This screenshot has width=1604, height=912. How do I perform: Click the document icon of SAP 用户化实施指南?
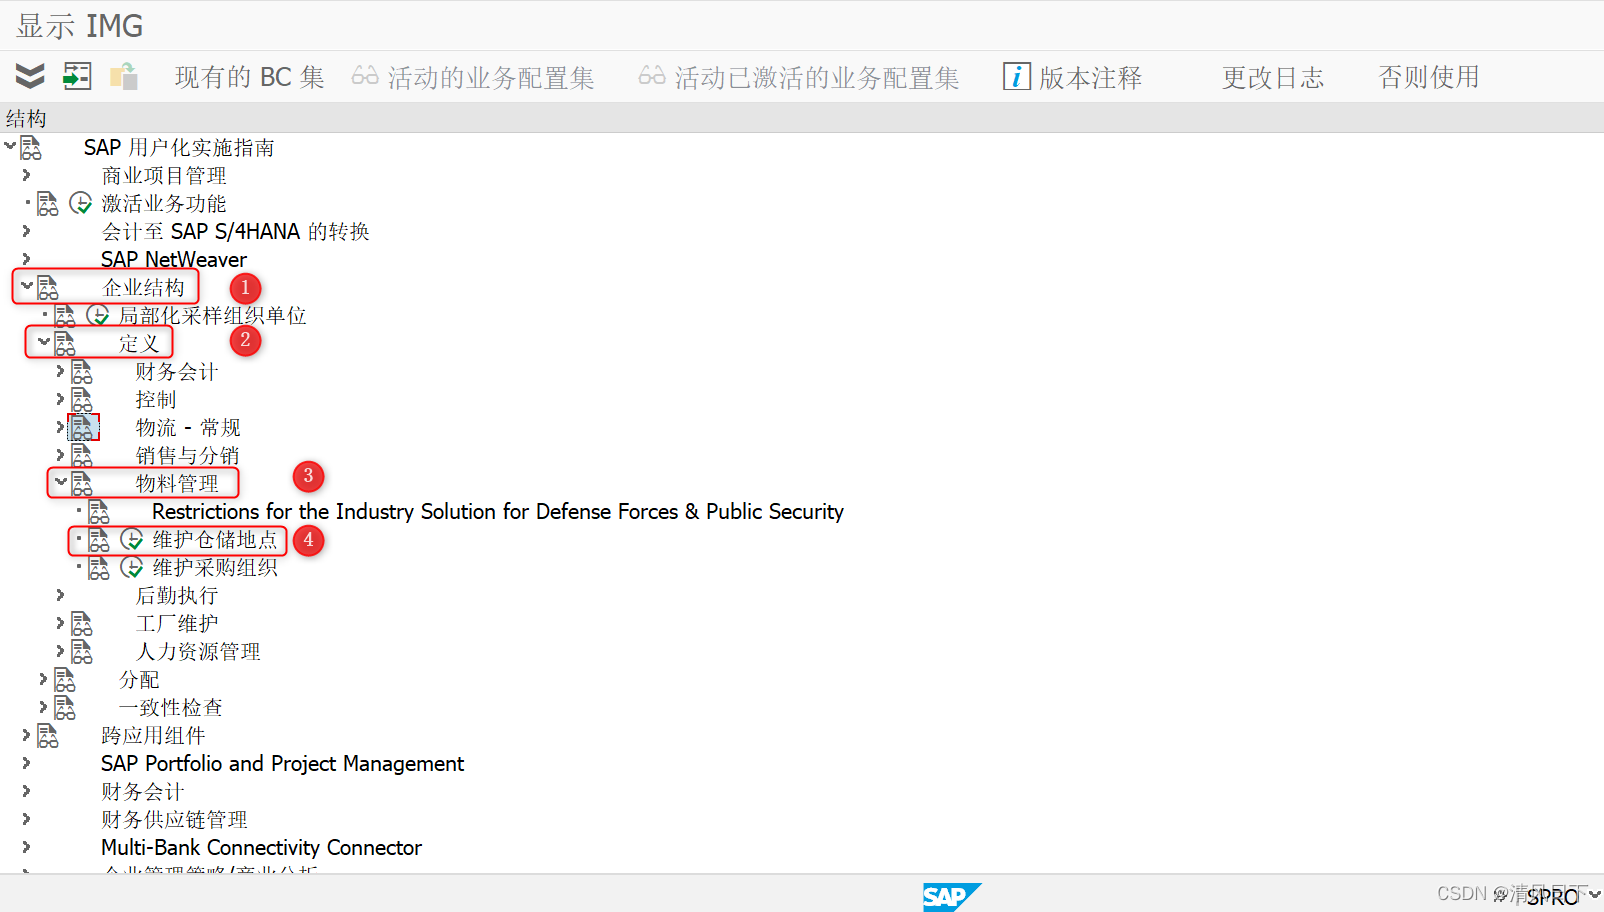coord(32,148)
